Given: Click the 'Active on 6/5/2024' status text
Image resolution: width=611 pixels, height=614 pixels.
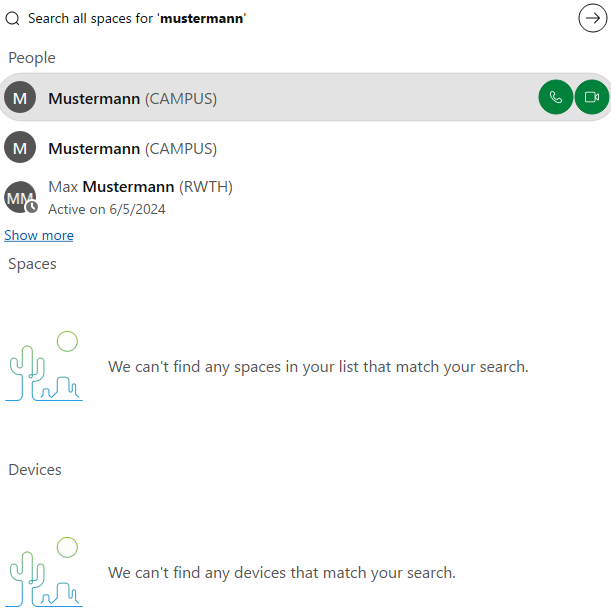Looking at the screenshot, I should click(x=107, y=209).
